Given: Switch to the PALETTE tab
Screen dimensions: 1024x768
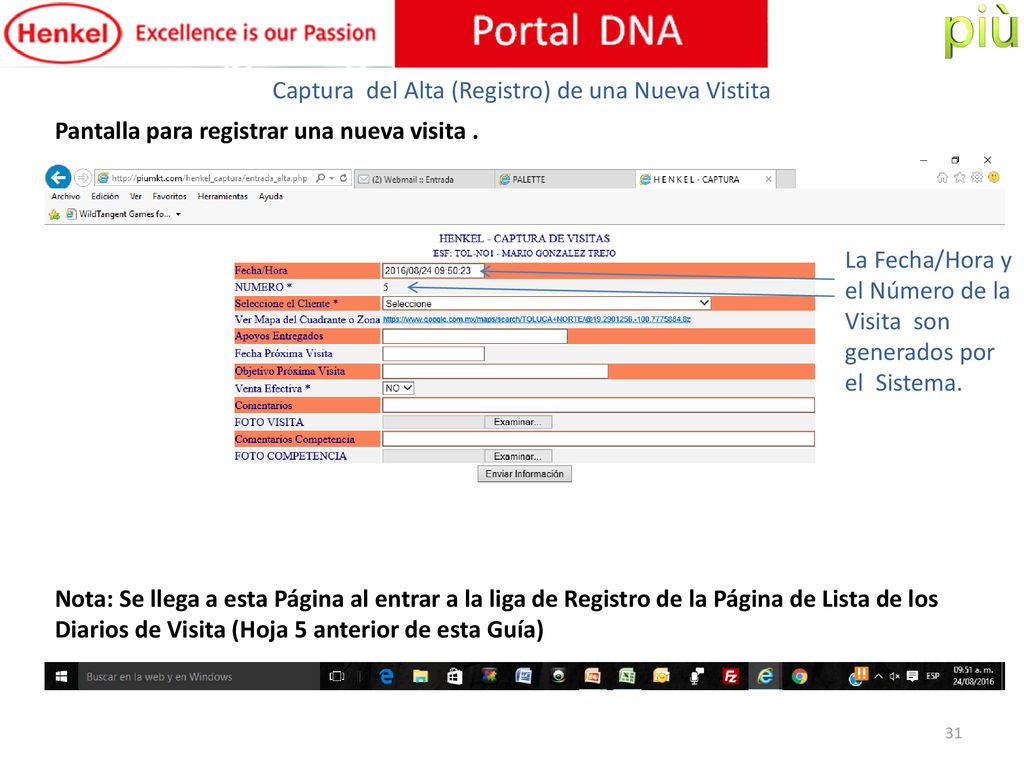Looking at the screenshot, I should point(565,179).
